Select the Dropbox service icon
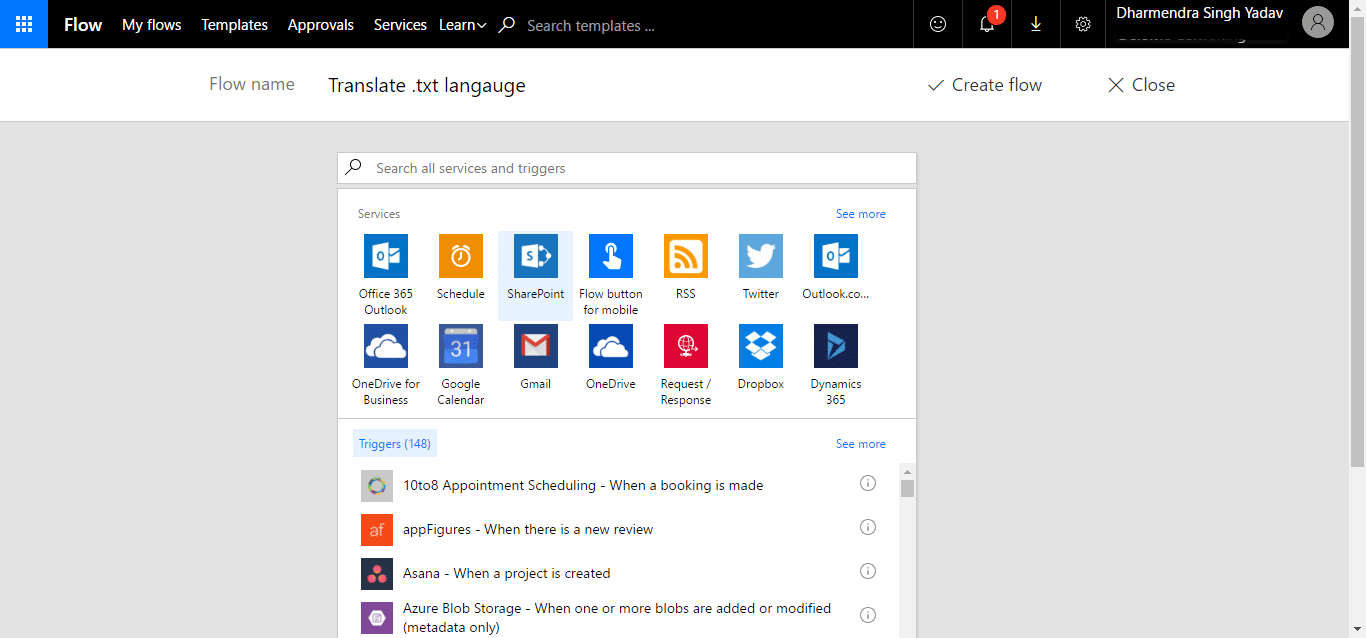The image size is (1366, 638). [x=761, y=346]
